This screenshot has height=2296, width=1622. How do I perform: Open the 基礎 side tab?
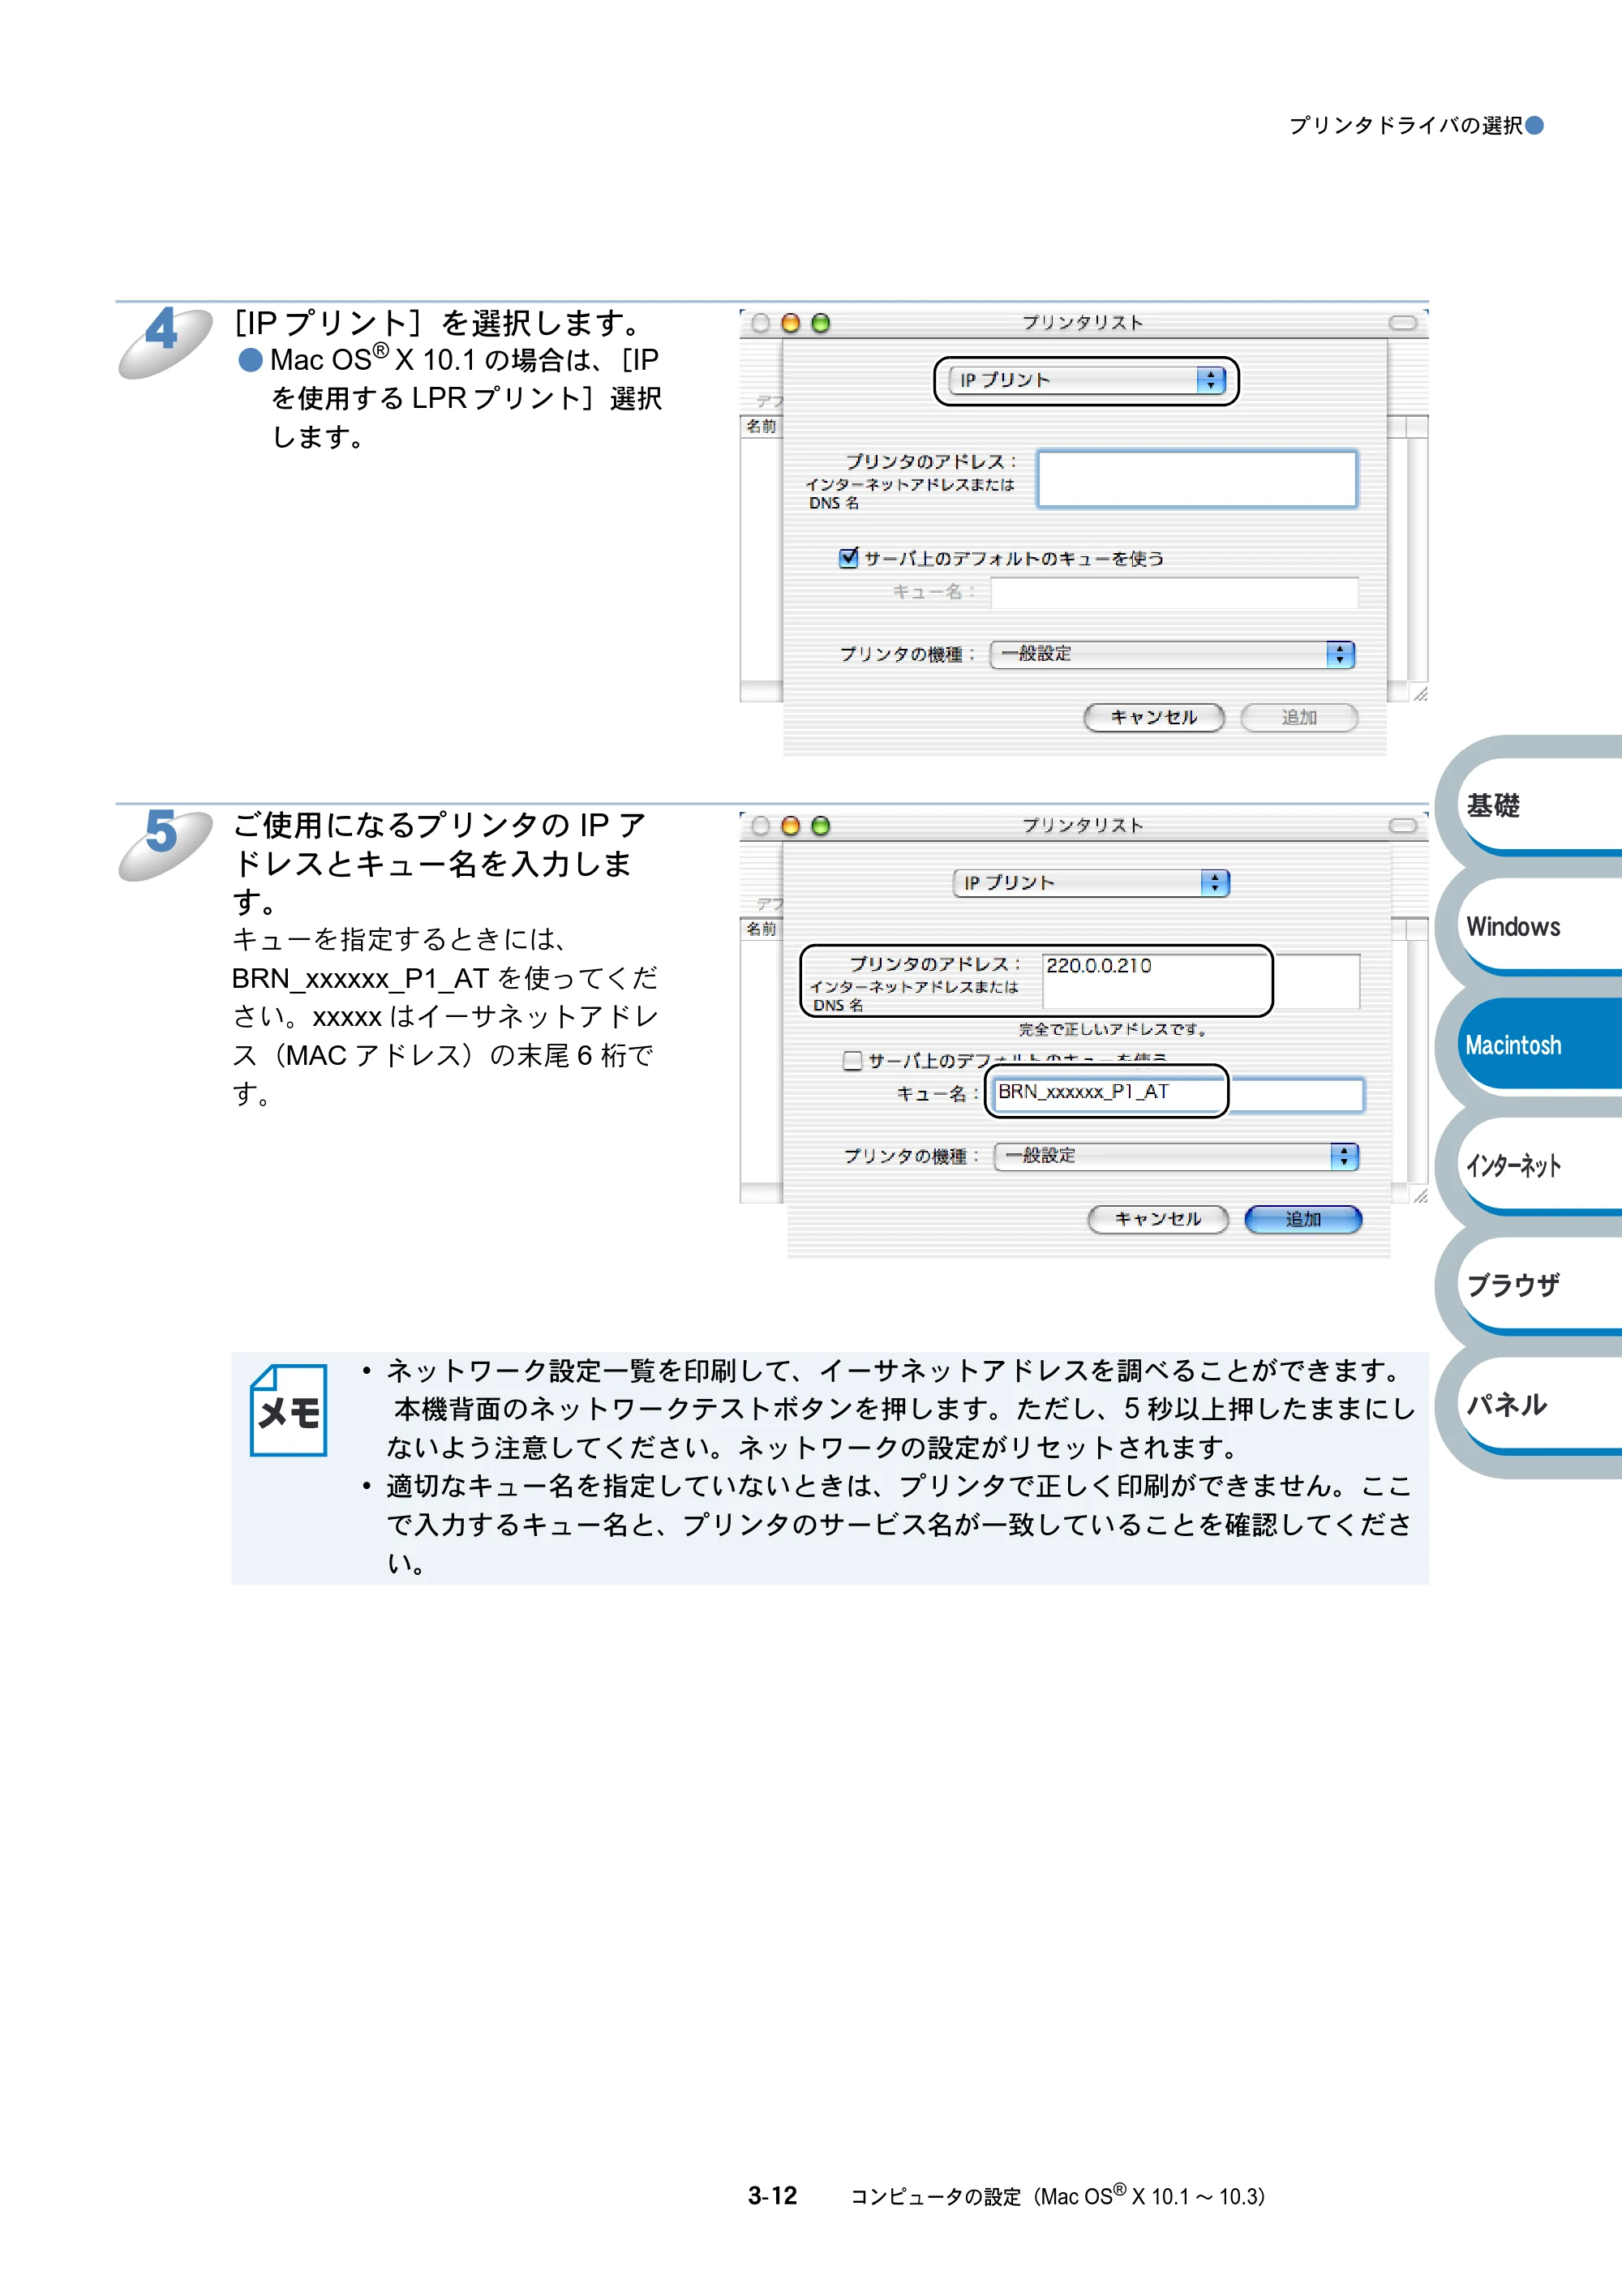[x=1538, y=805]
